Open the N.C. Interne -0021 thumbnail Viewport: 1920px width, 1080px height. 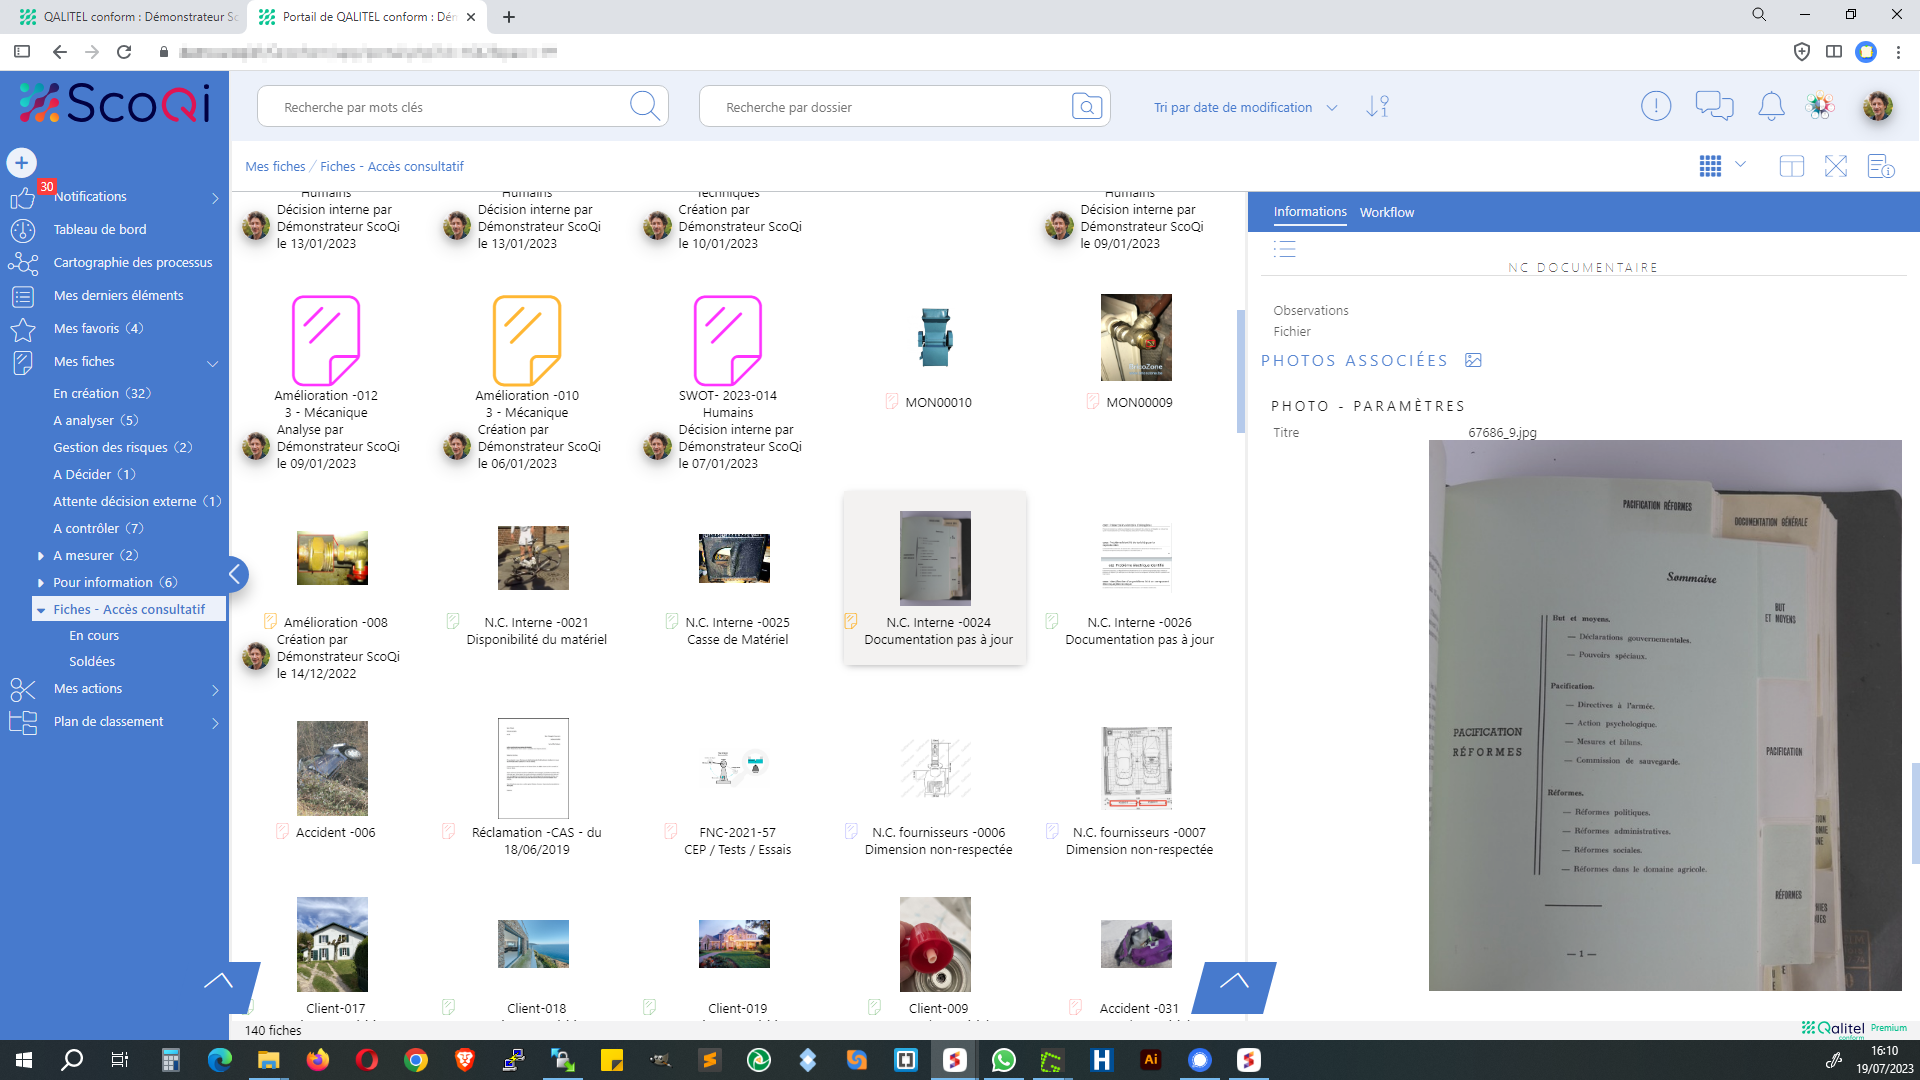tap(533, 558)
